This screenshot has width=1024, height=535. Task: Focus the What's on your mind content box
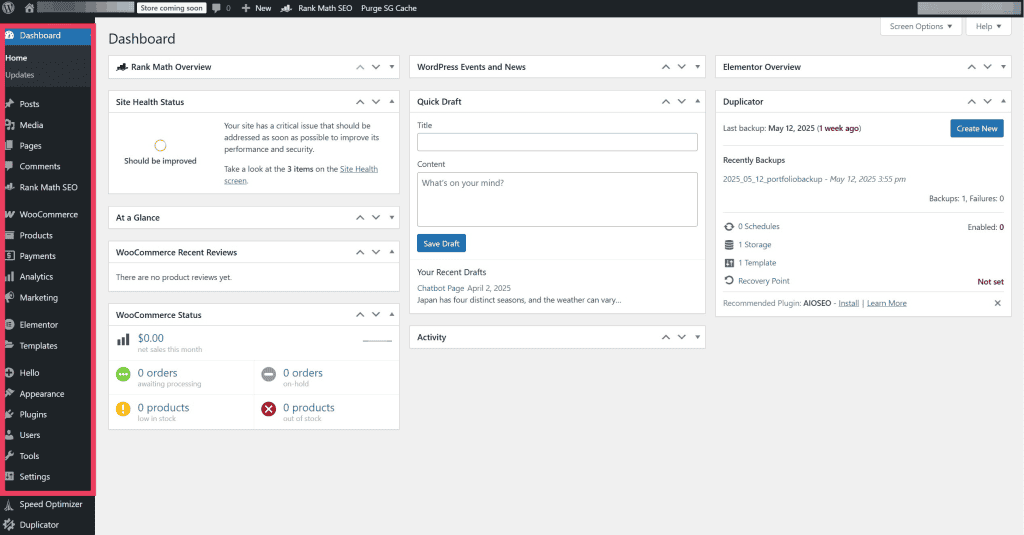click(557, 199)
